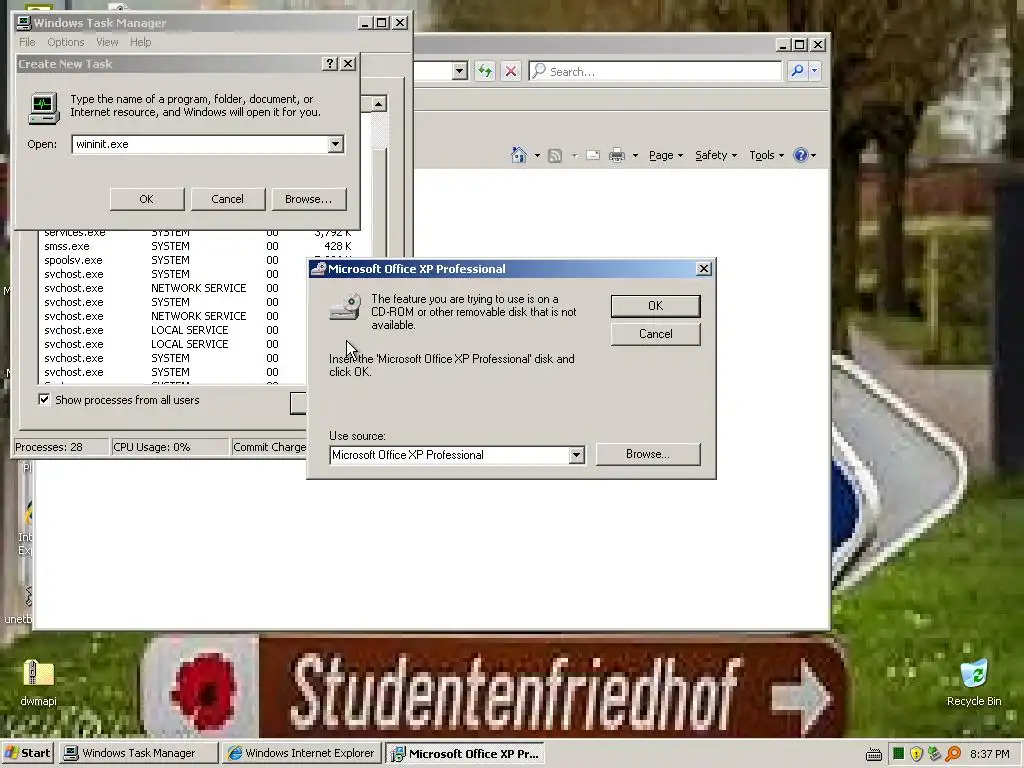Switch to Microsoft Office XP taskbar button
Viewport: 1024px width, 768px height.
click(x=464, y=753)
